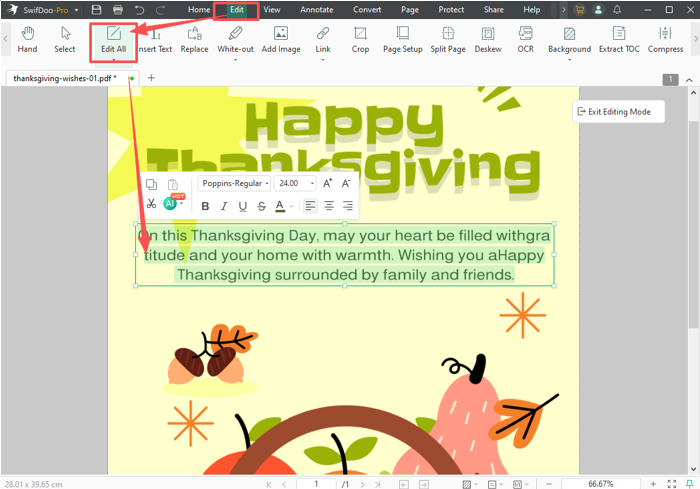The width and height of the screenshot is (700, 489).
Task: Click the page number input field
Action: point(316,484)
